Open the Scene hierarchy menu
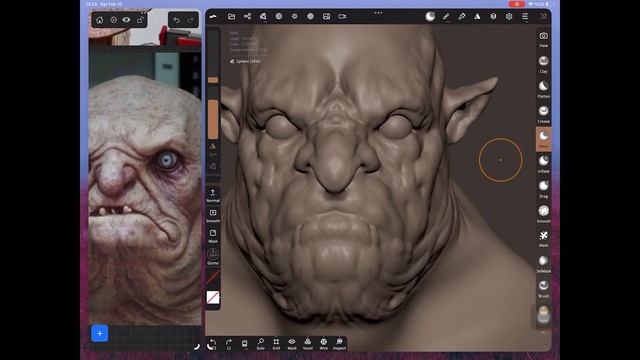Image resolution: width=640 pixels, height=360 pixels. click(247, 16)
